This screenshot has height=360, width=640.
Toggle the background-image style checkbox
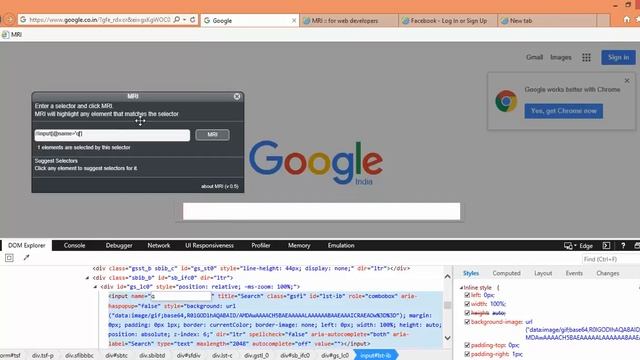click(x=467, y=322)
